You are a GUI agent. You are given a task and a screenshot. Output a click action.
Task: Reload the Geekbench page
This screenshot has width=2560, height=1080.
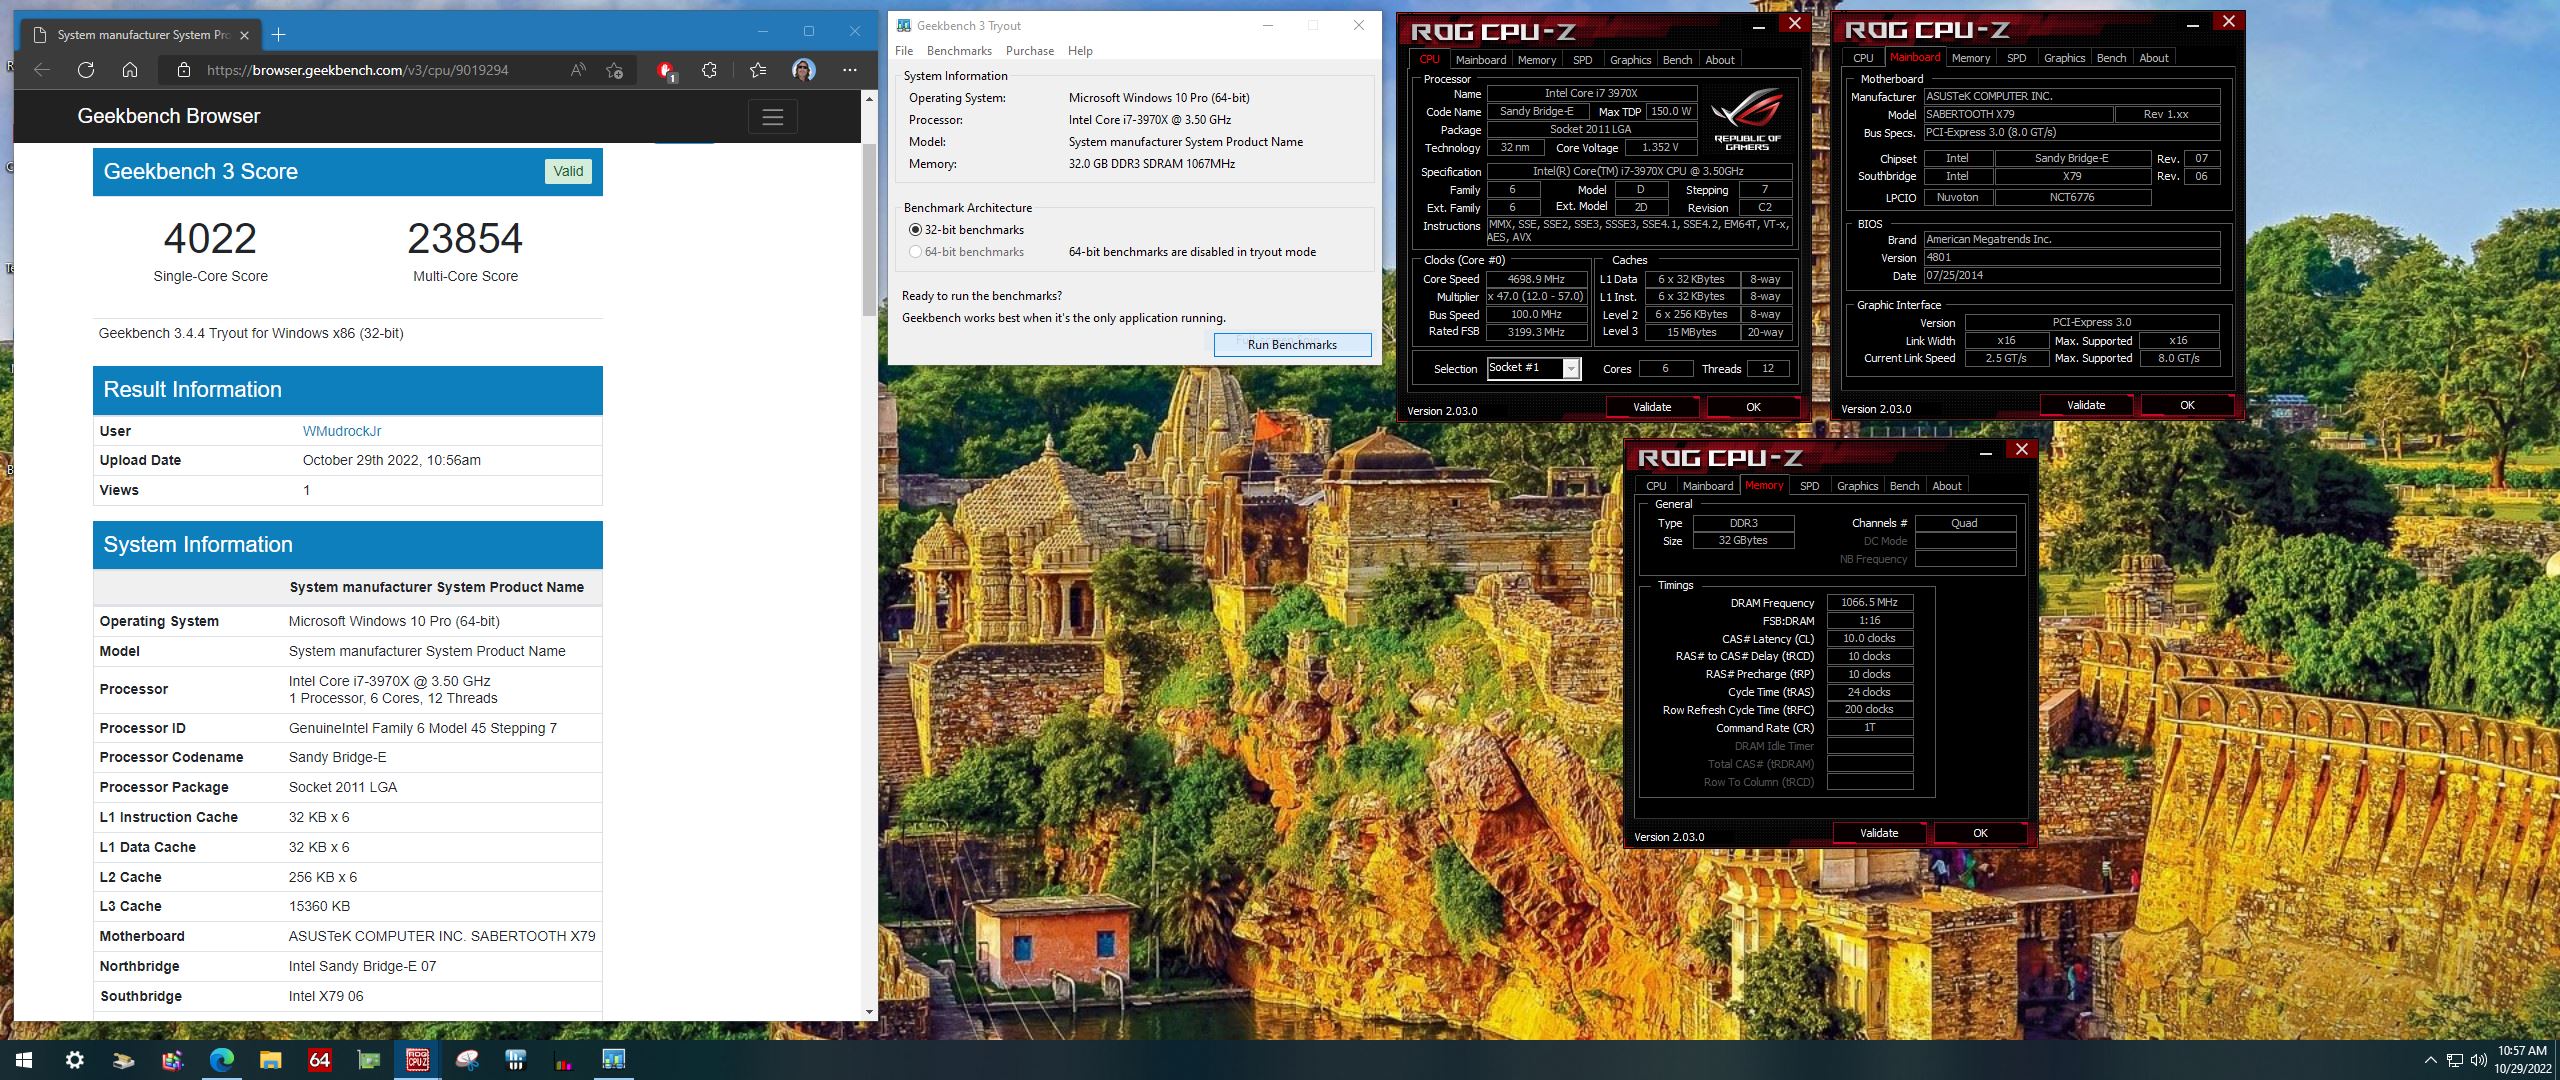click(x=86, y=70)
